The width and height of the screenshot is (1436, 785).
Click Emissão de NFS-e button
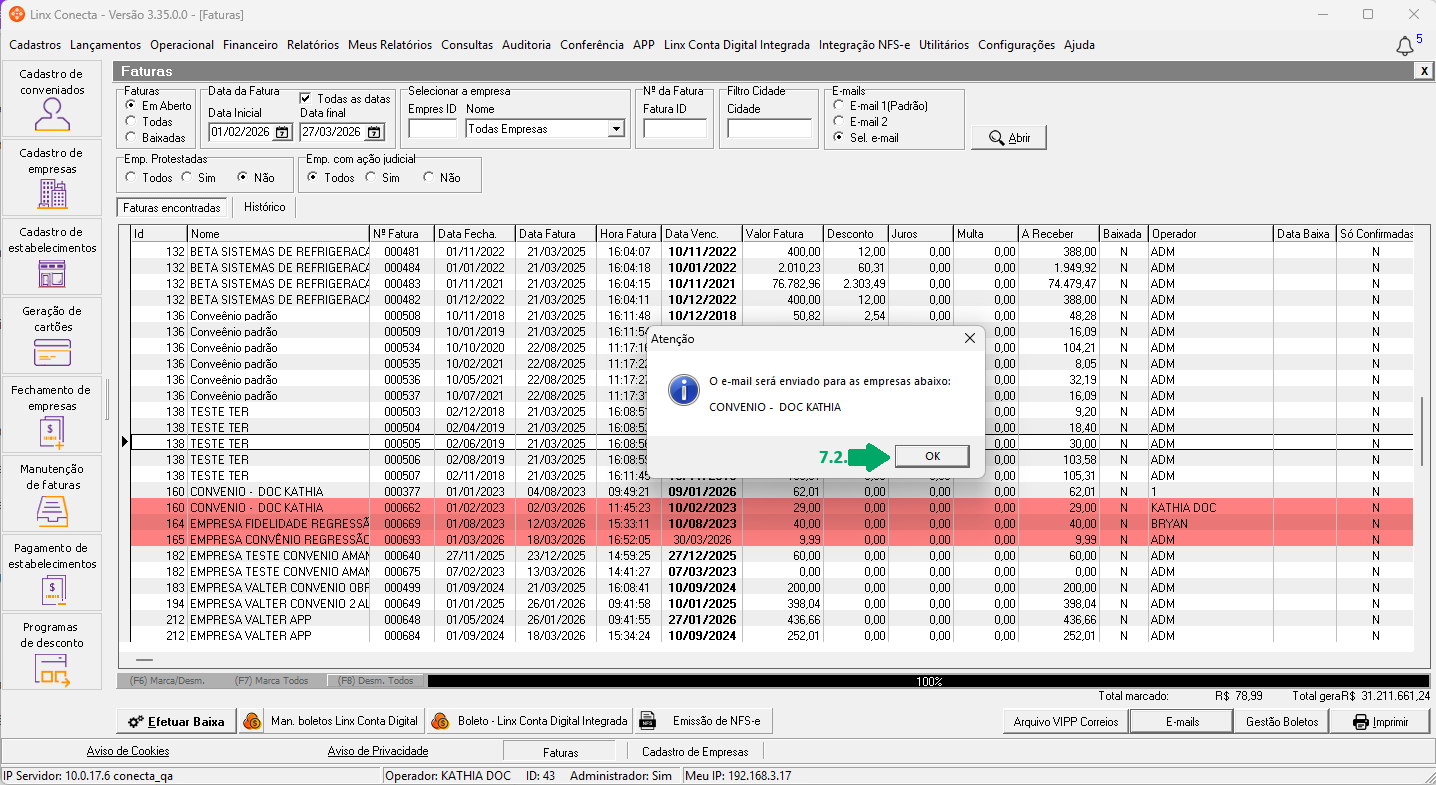704,721
